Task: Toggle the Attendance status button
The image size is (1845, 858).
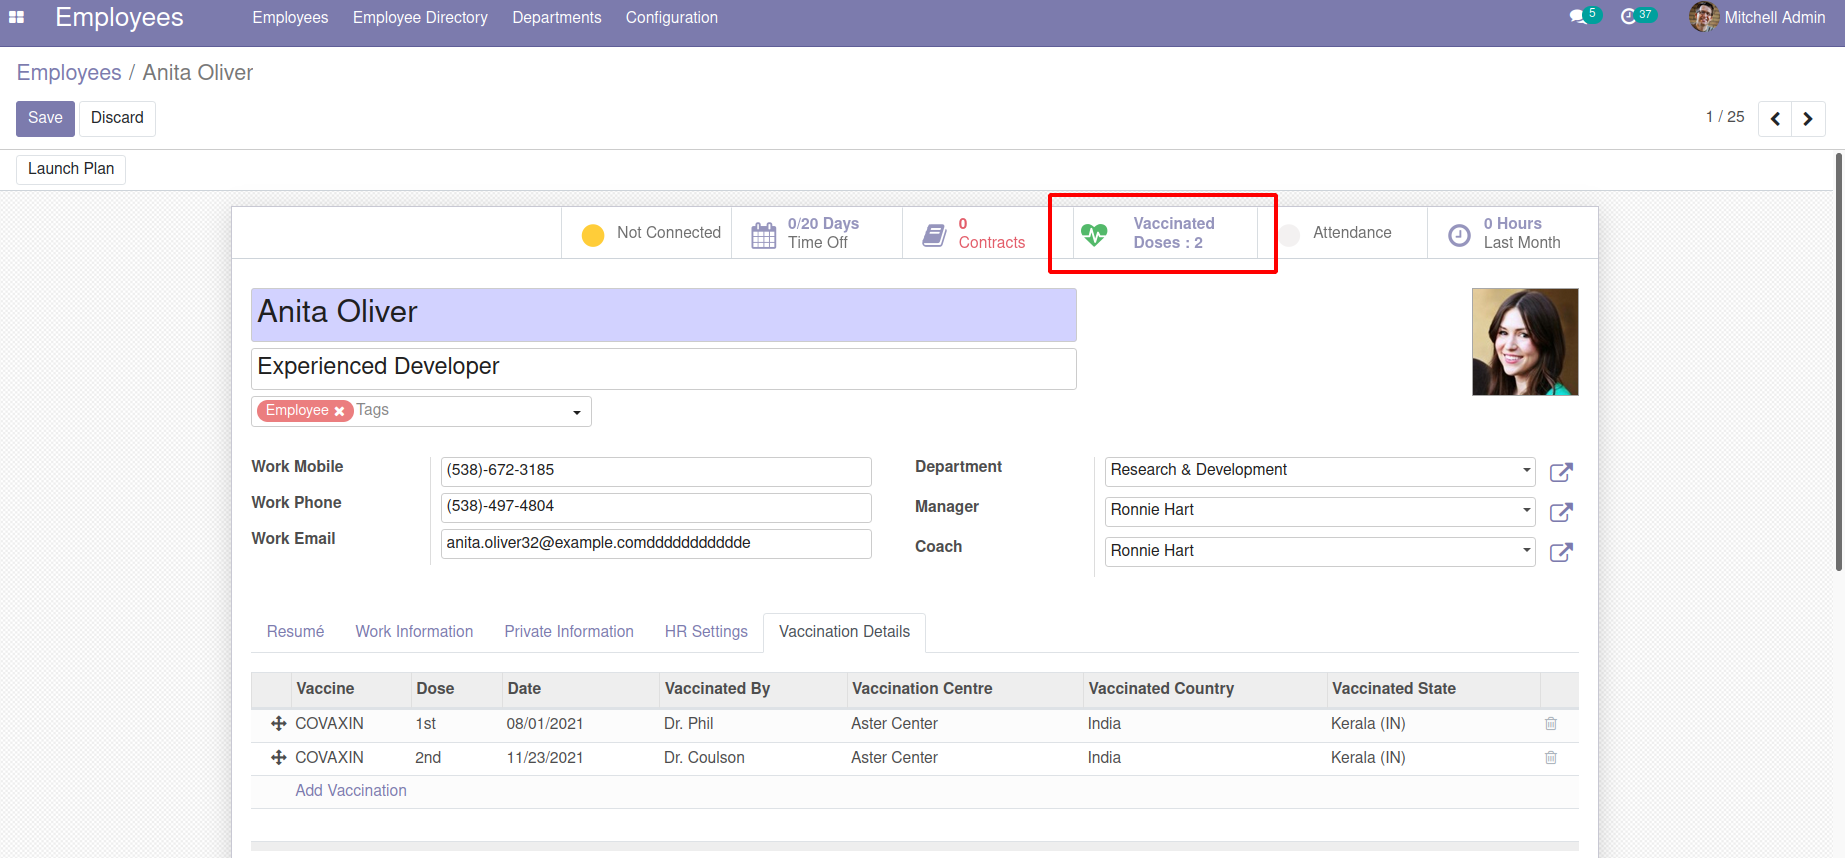Action: coord(1343,233)
